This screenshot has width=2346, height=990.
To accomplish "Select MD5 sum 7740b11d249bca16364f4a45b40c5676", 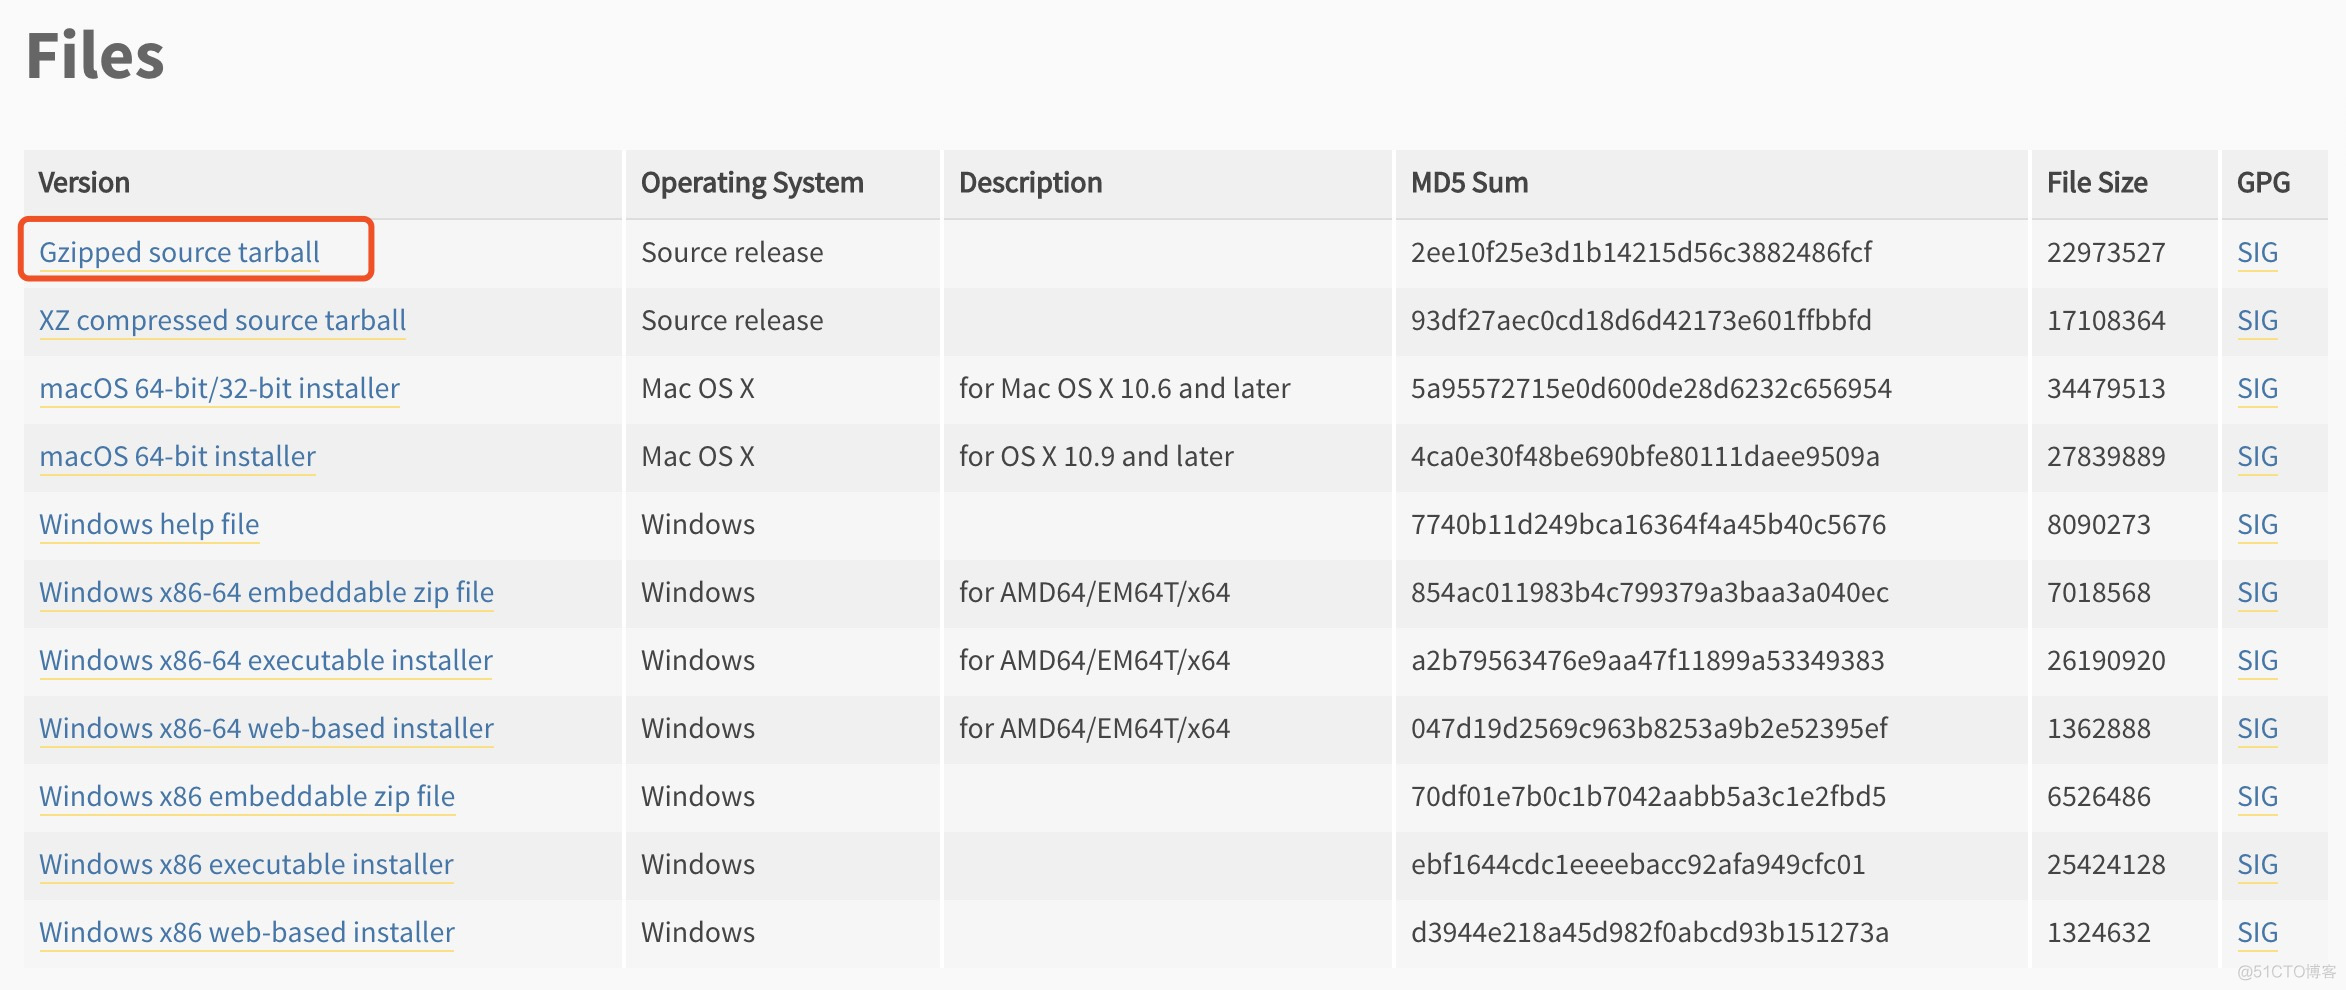I will [x=1648, y=525].
